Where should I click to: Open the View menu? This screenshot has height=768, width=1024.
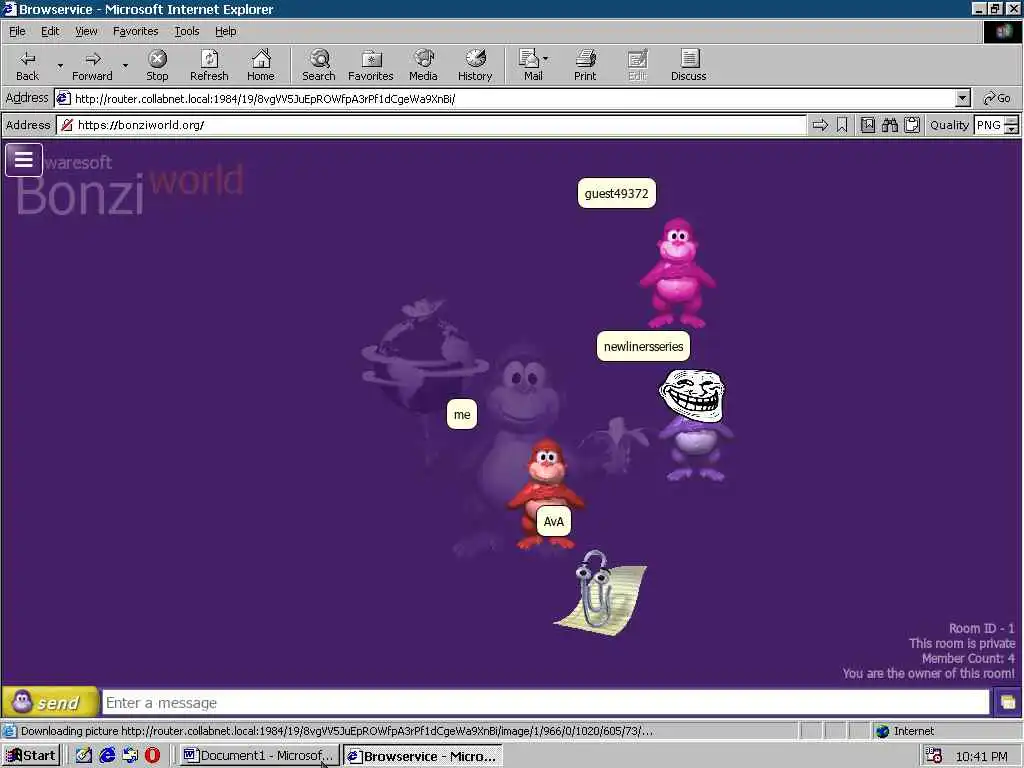86,31
